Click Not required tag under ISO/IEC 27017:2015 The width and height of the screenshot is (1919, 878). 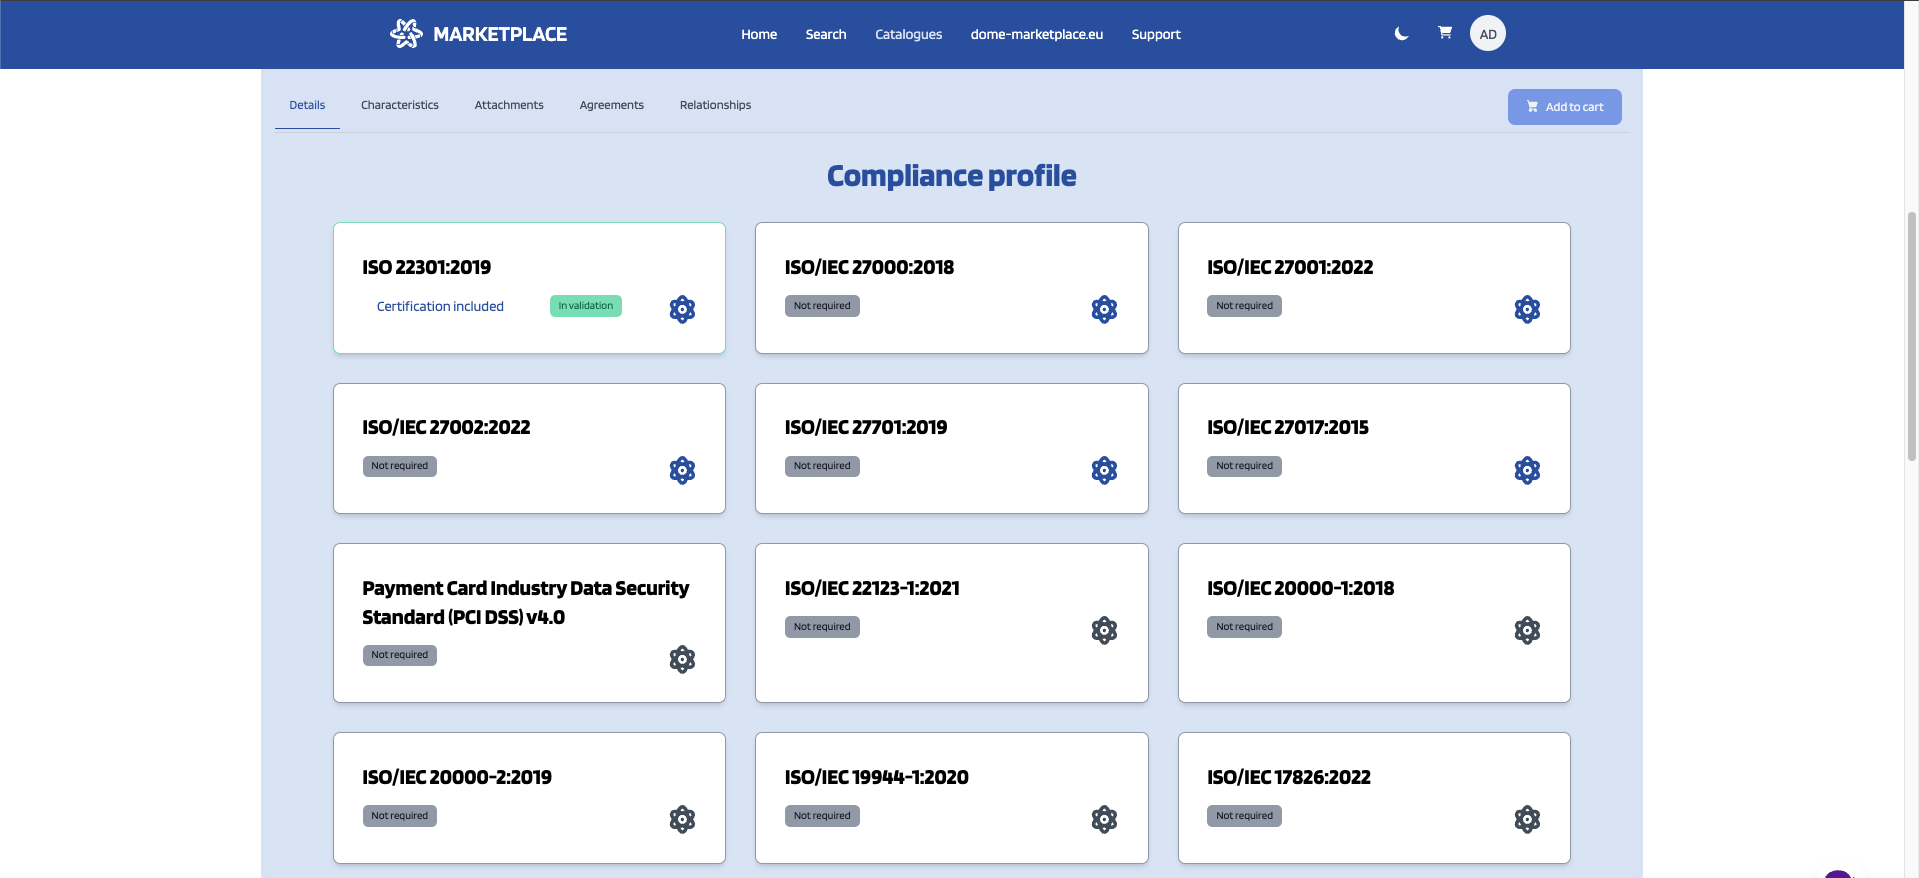tap(1244, 466)
